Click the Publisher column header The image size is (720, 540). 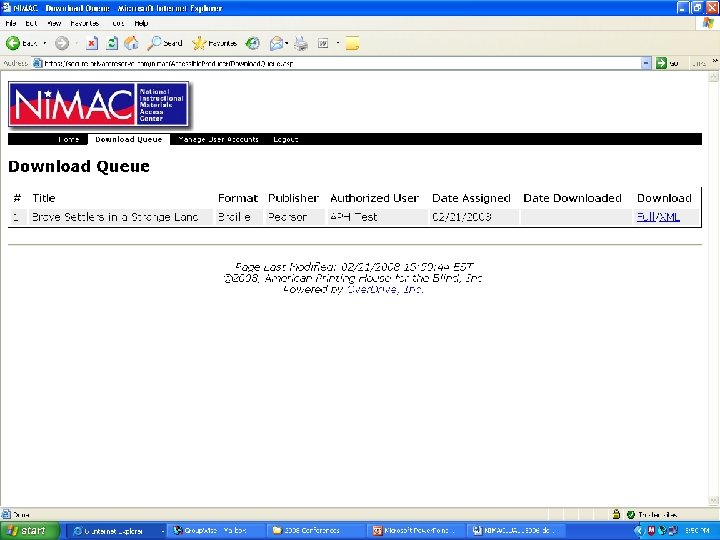tap(293, 198)
